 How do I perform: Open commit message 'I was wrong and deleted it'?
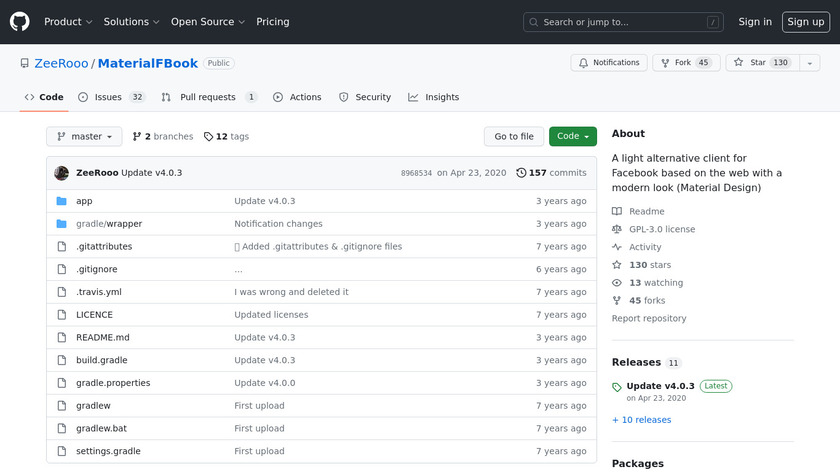pyautogui.click(x=291, y=292)
